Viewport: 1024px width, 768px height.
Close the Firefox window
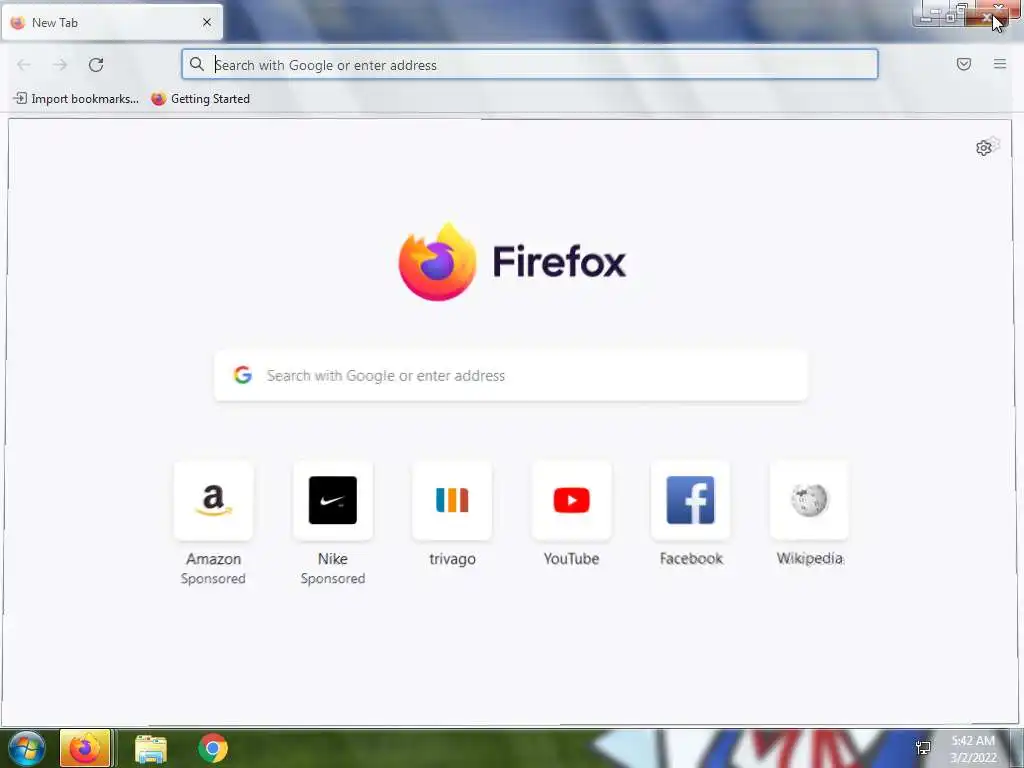987,16
